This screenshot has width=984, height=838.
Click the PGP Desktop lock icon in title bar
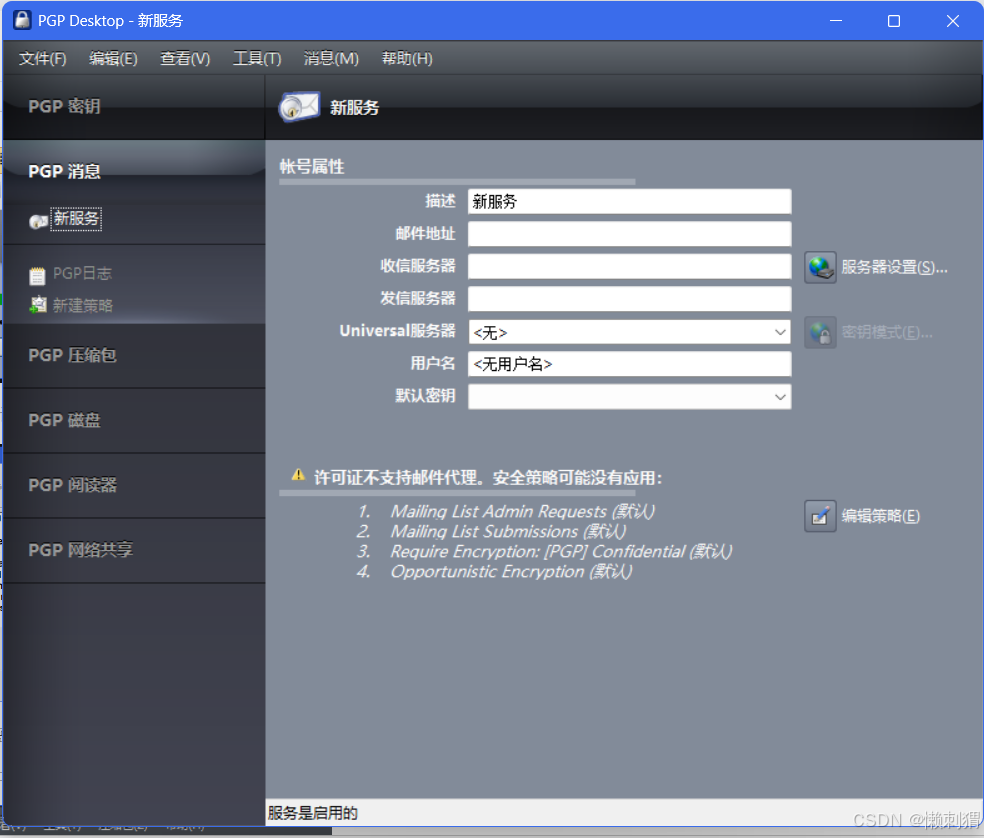point(22,20)
